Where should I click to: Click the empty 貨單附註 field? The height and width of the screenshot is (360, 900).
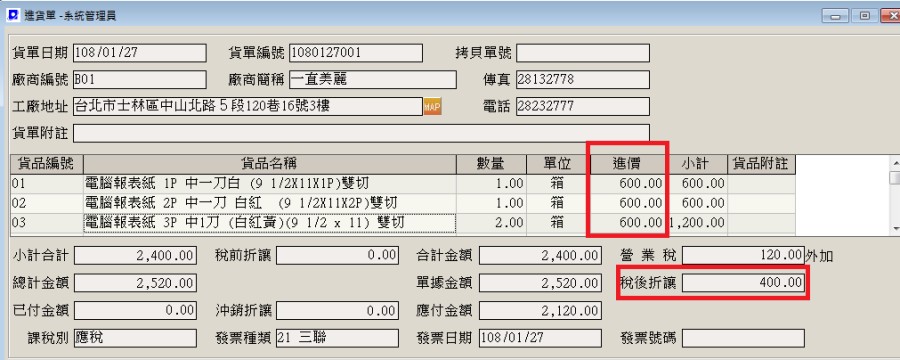pyautogui.click(x=361, y=133)
